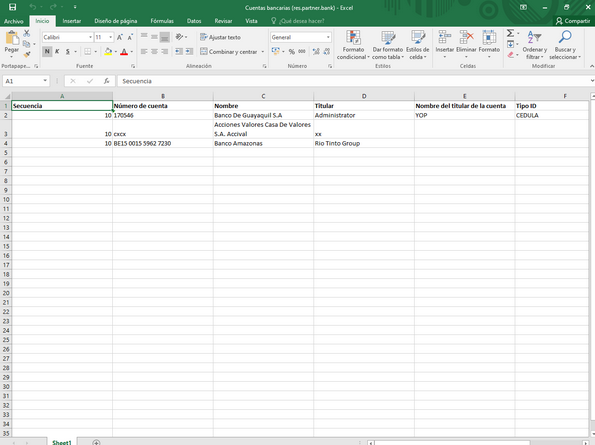Click the Save floppy disk icon
595x445 pixels.
click(12, 7)
